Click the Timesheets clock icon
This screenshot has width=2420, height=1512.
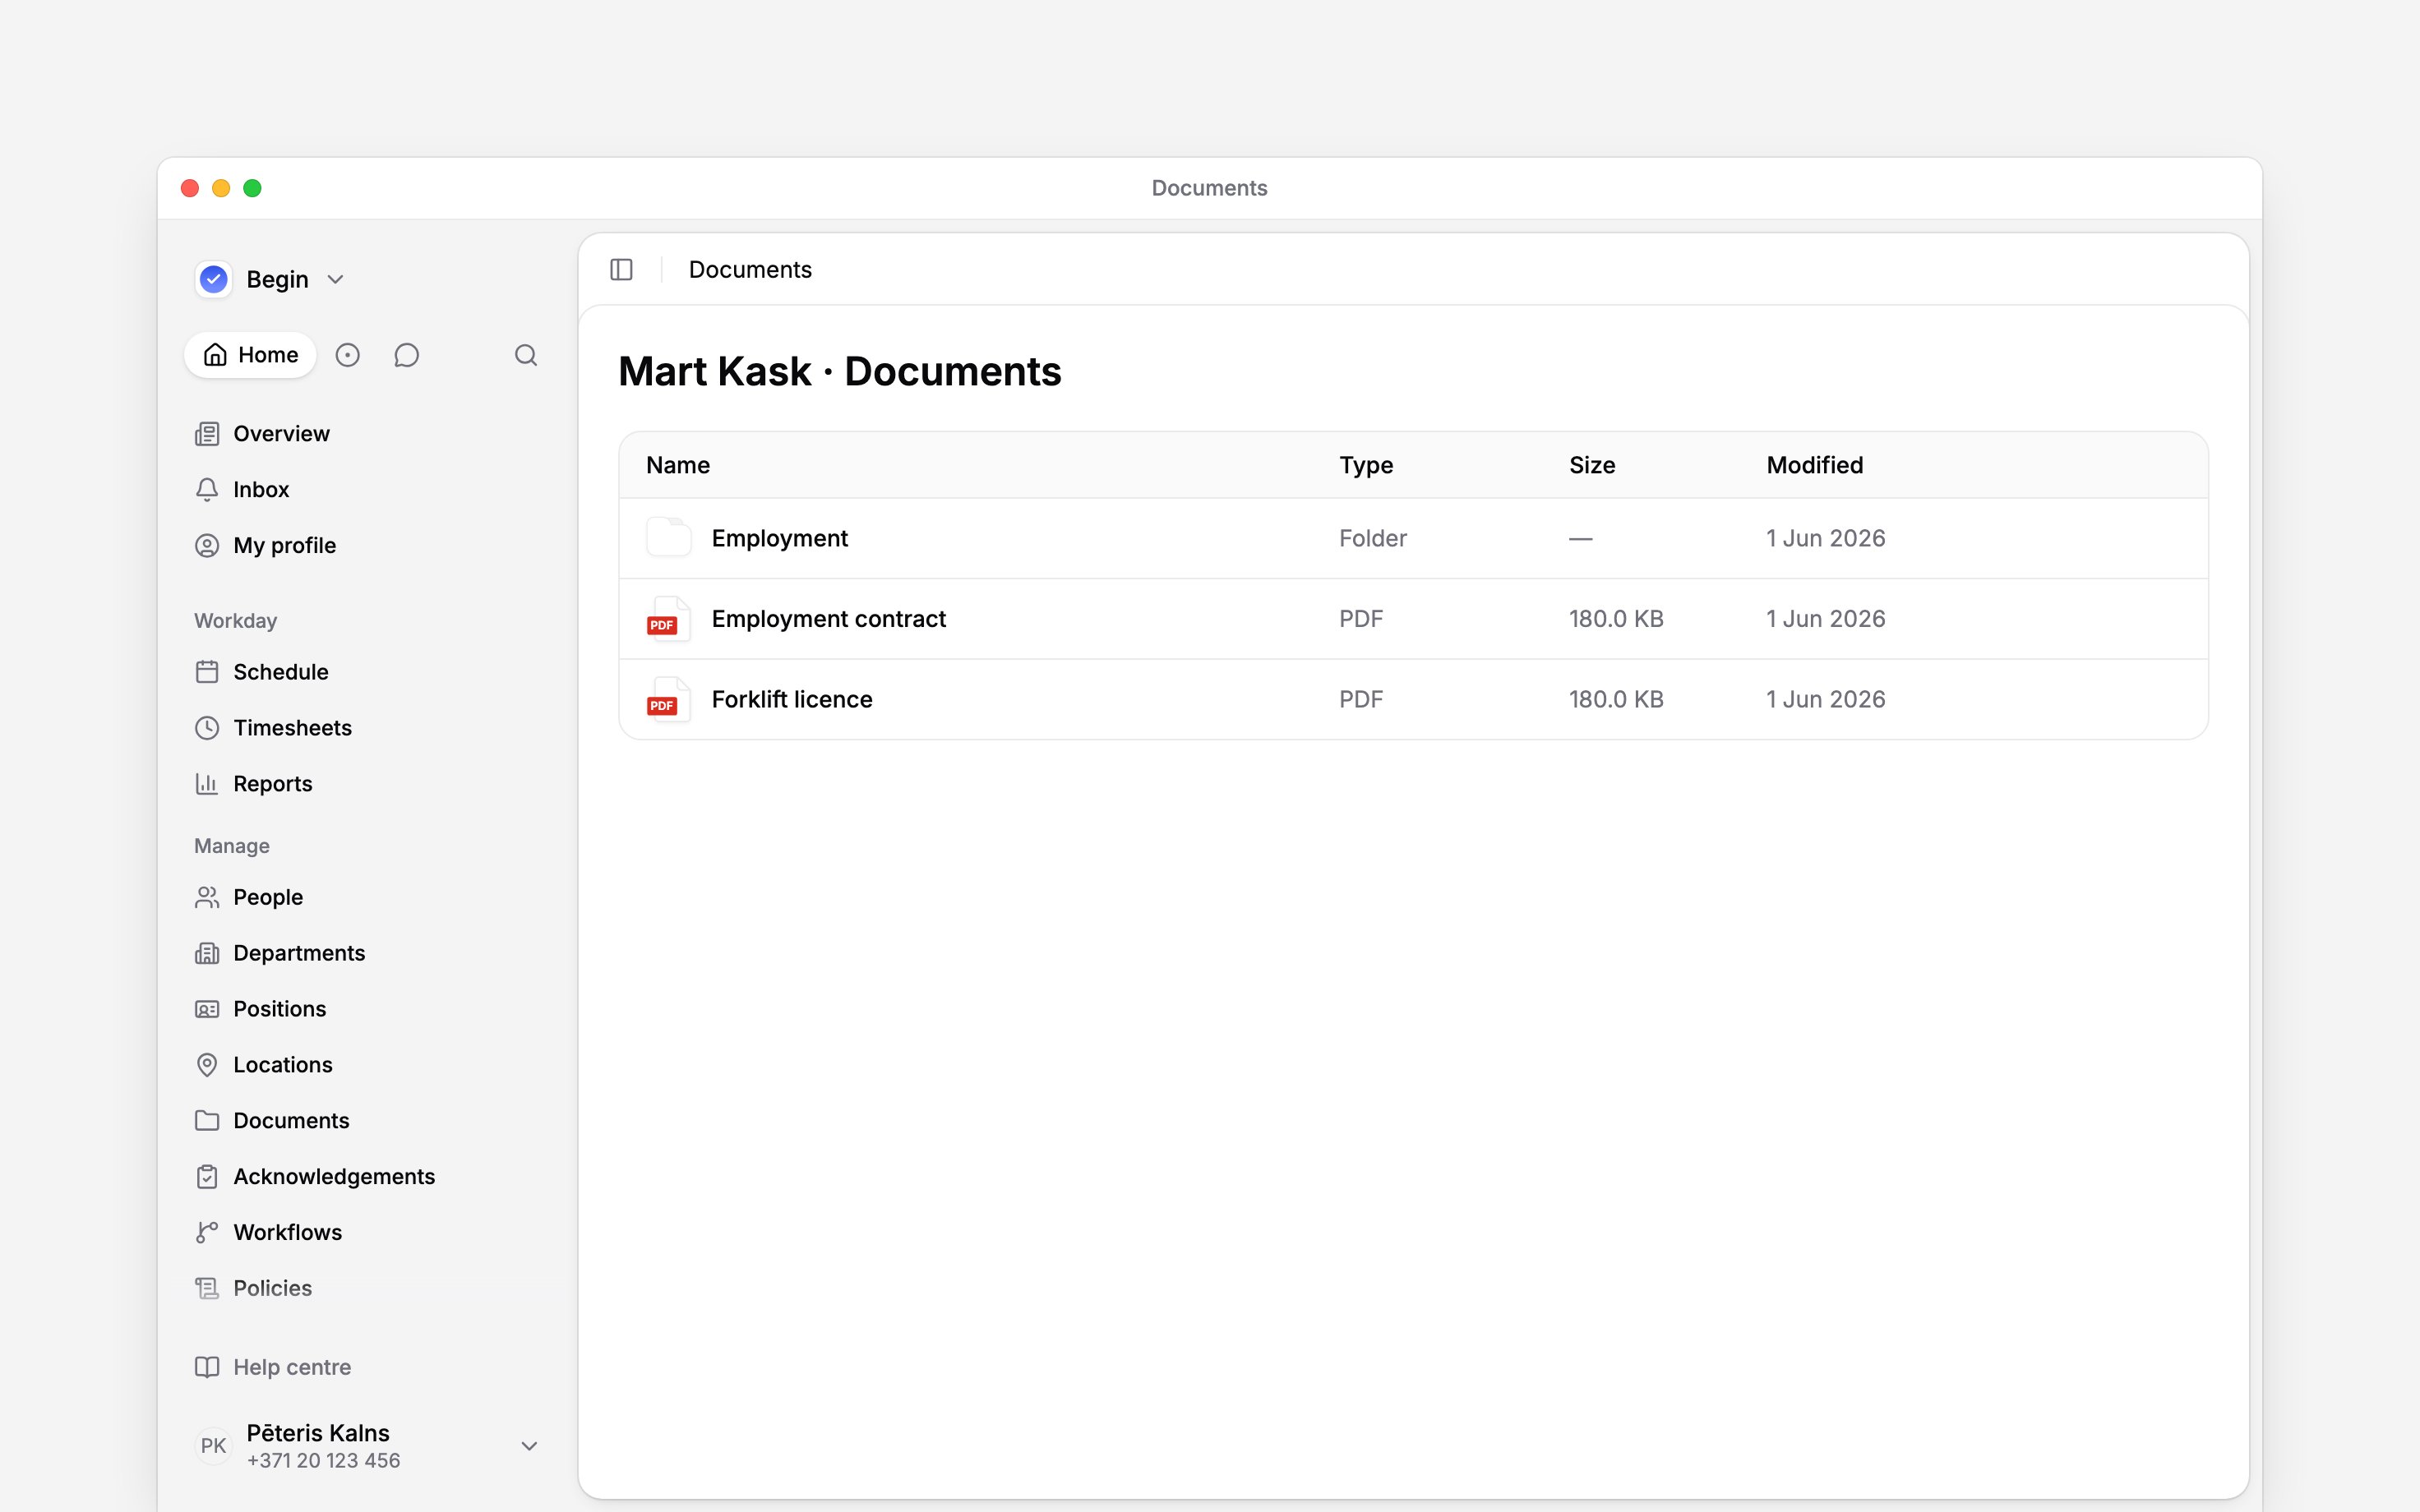coord(207,728)
